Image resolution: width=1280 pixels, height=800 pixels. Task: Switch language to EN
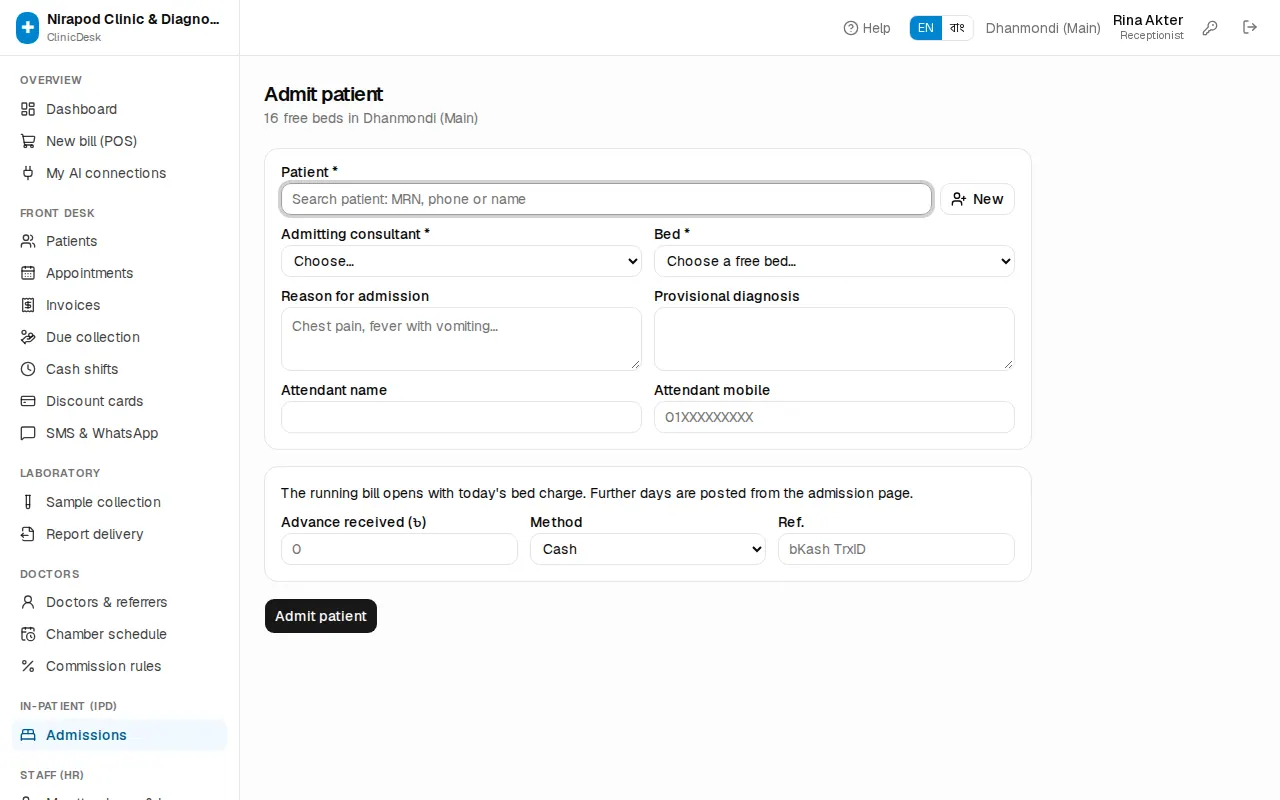(x=926, y=28)
